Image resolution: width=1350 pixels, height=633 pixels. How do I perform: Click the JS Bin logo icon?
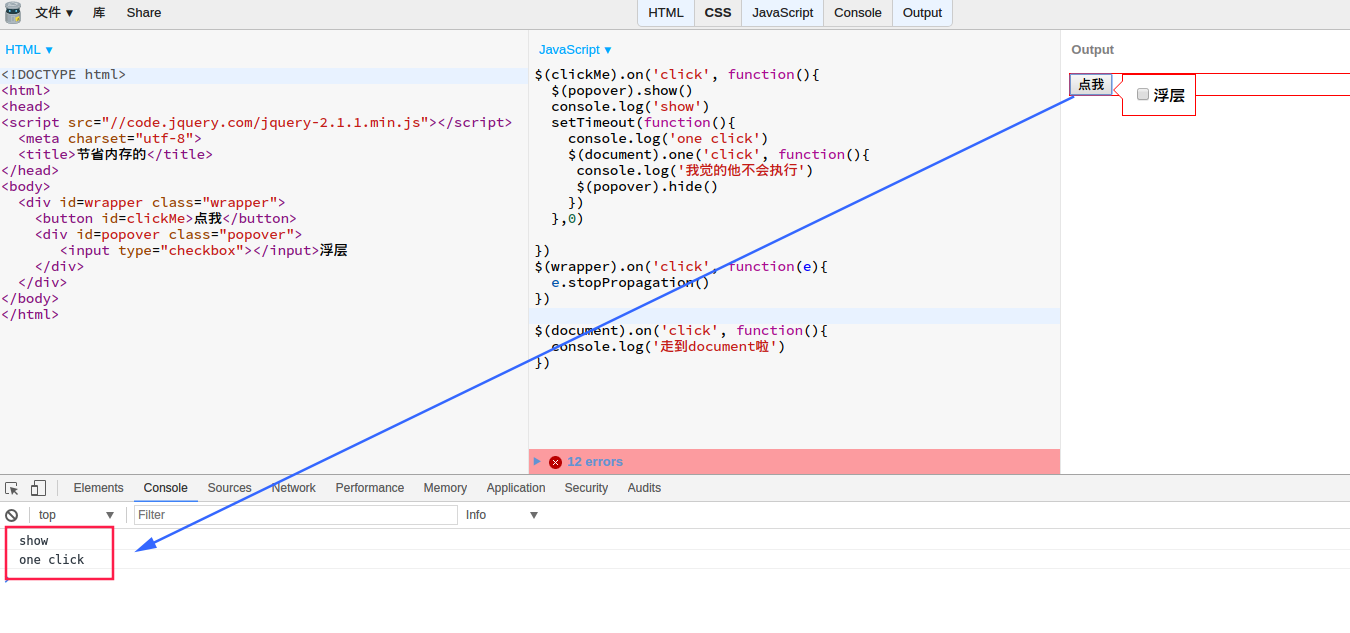13,13
